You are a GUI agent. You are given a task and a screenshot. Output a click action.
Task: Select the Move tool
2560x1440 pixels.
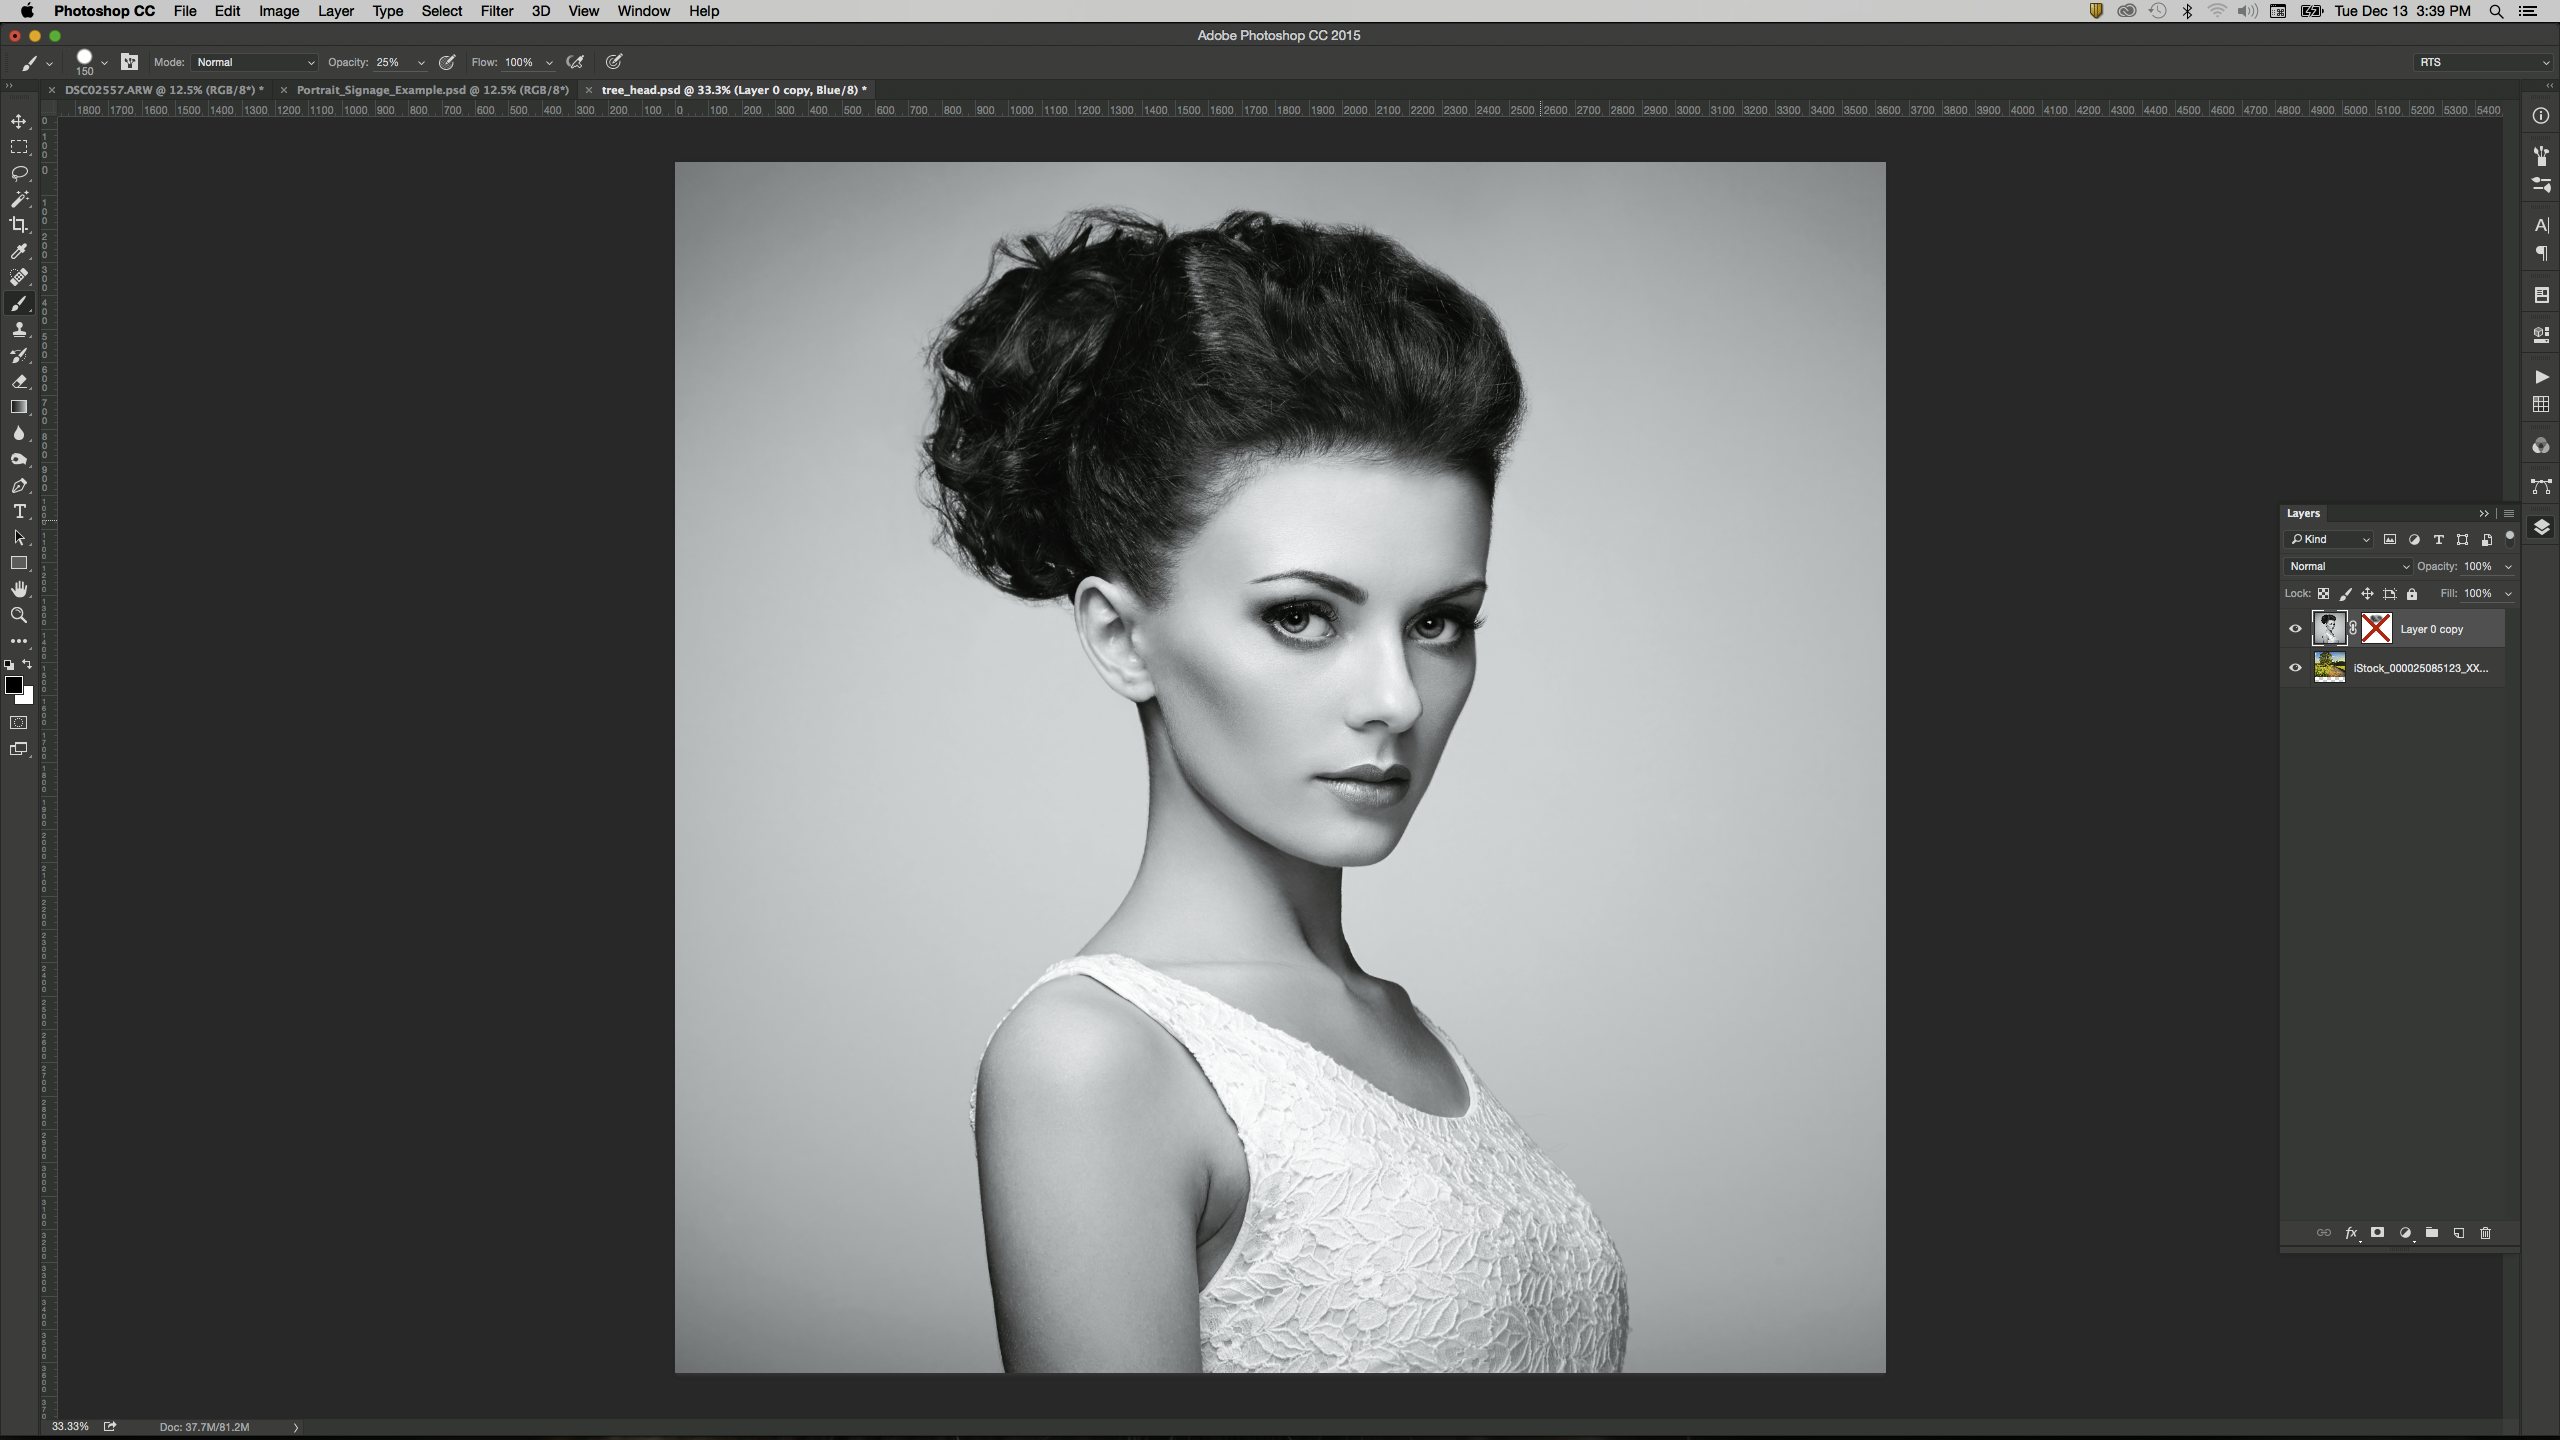[x=19, y=121]
